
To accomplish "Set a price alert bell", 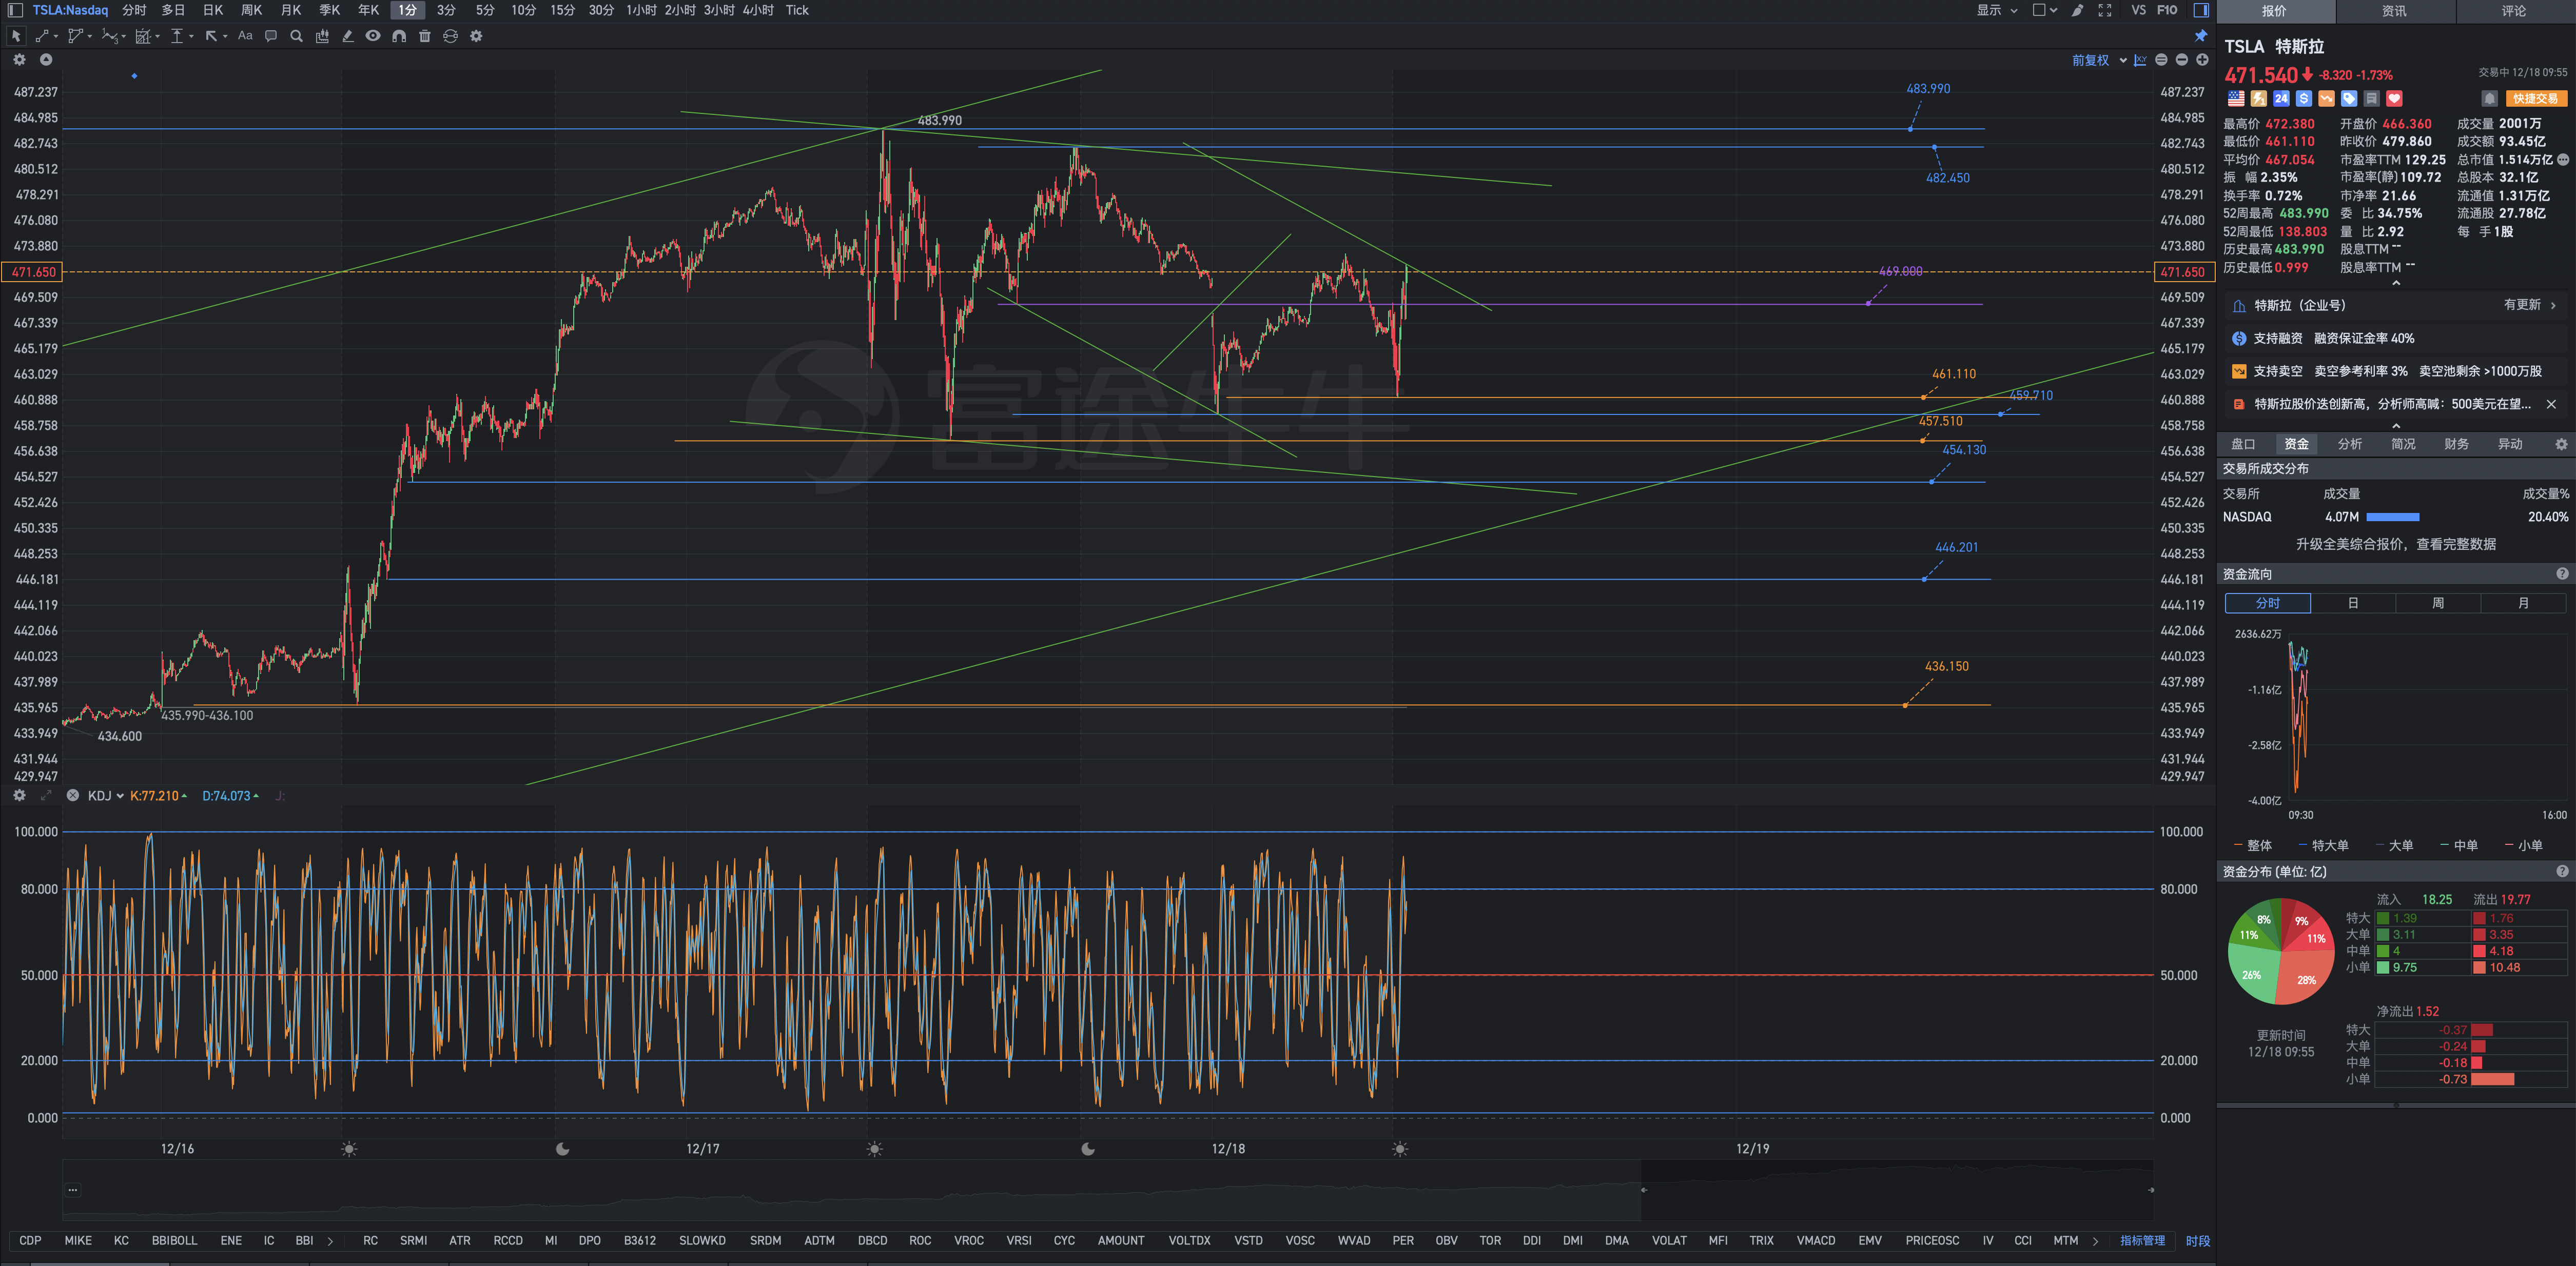I will [x=2489, y=98].
